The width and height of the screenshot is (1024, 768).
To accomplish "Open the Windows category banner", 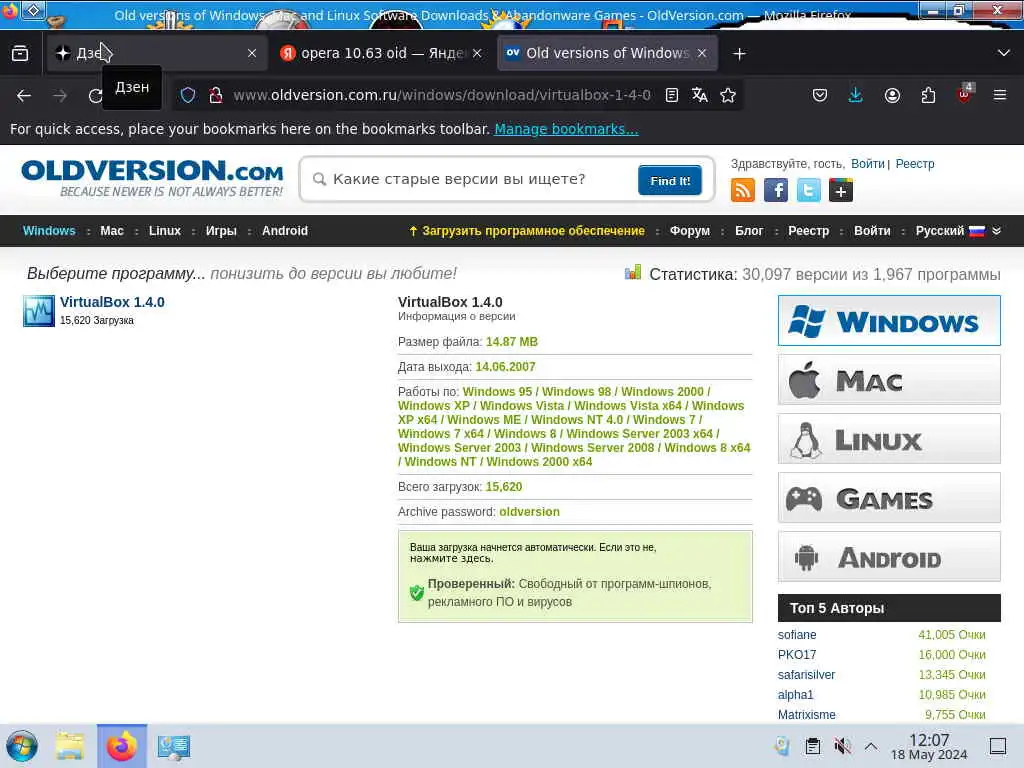I will tap(889, 321).
